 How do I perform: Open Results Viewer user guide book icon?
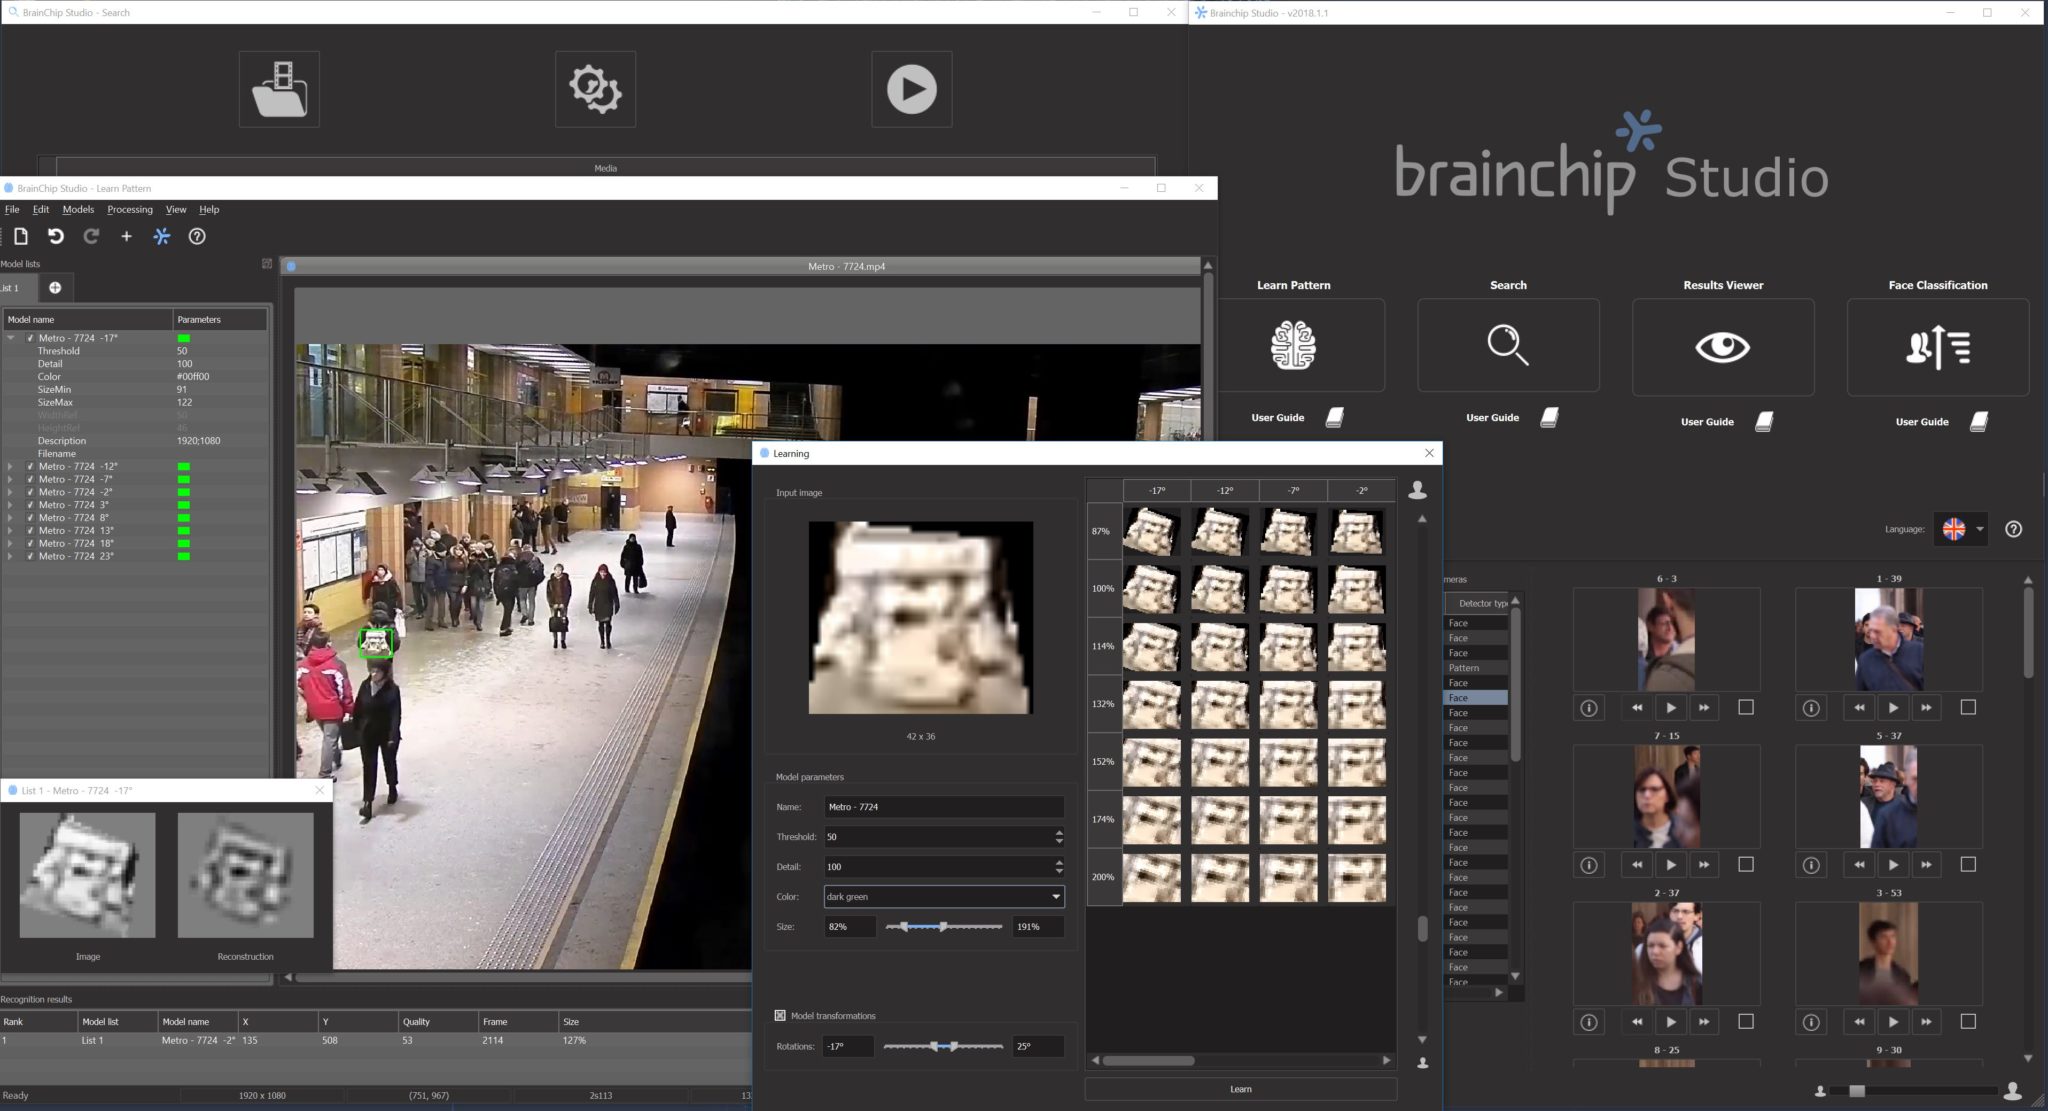tap(1765, 422)
